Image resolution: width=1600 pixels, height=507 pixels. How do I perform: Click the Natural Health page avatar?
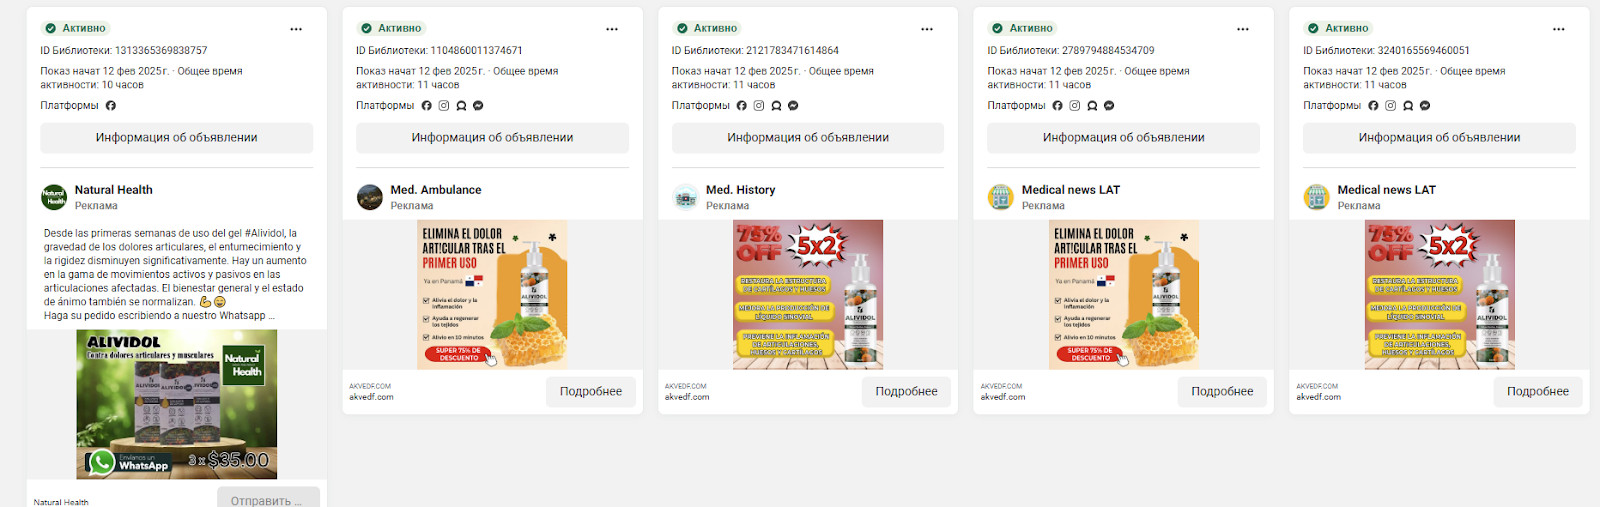[x=54, y=197]
